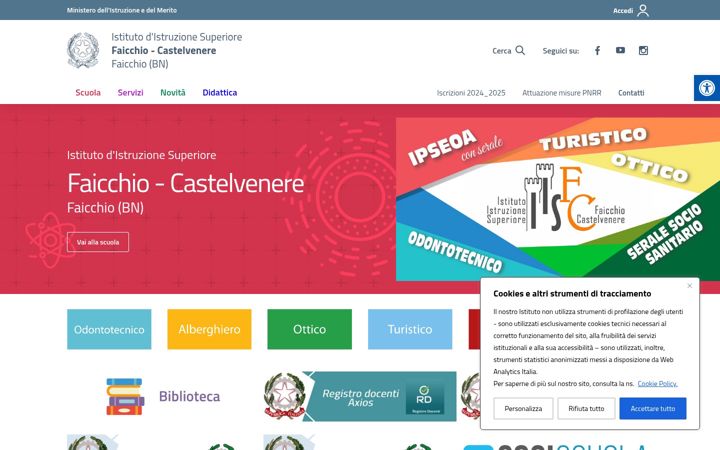Go to Iscrizioni 2024_2025 page
Screen dimensions: 720x450
click(471, 93)
